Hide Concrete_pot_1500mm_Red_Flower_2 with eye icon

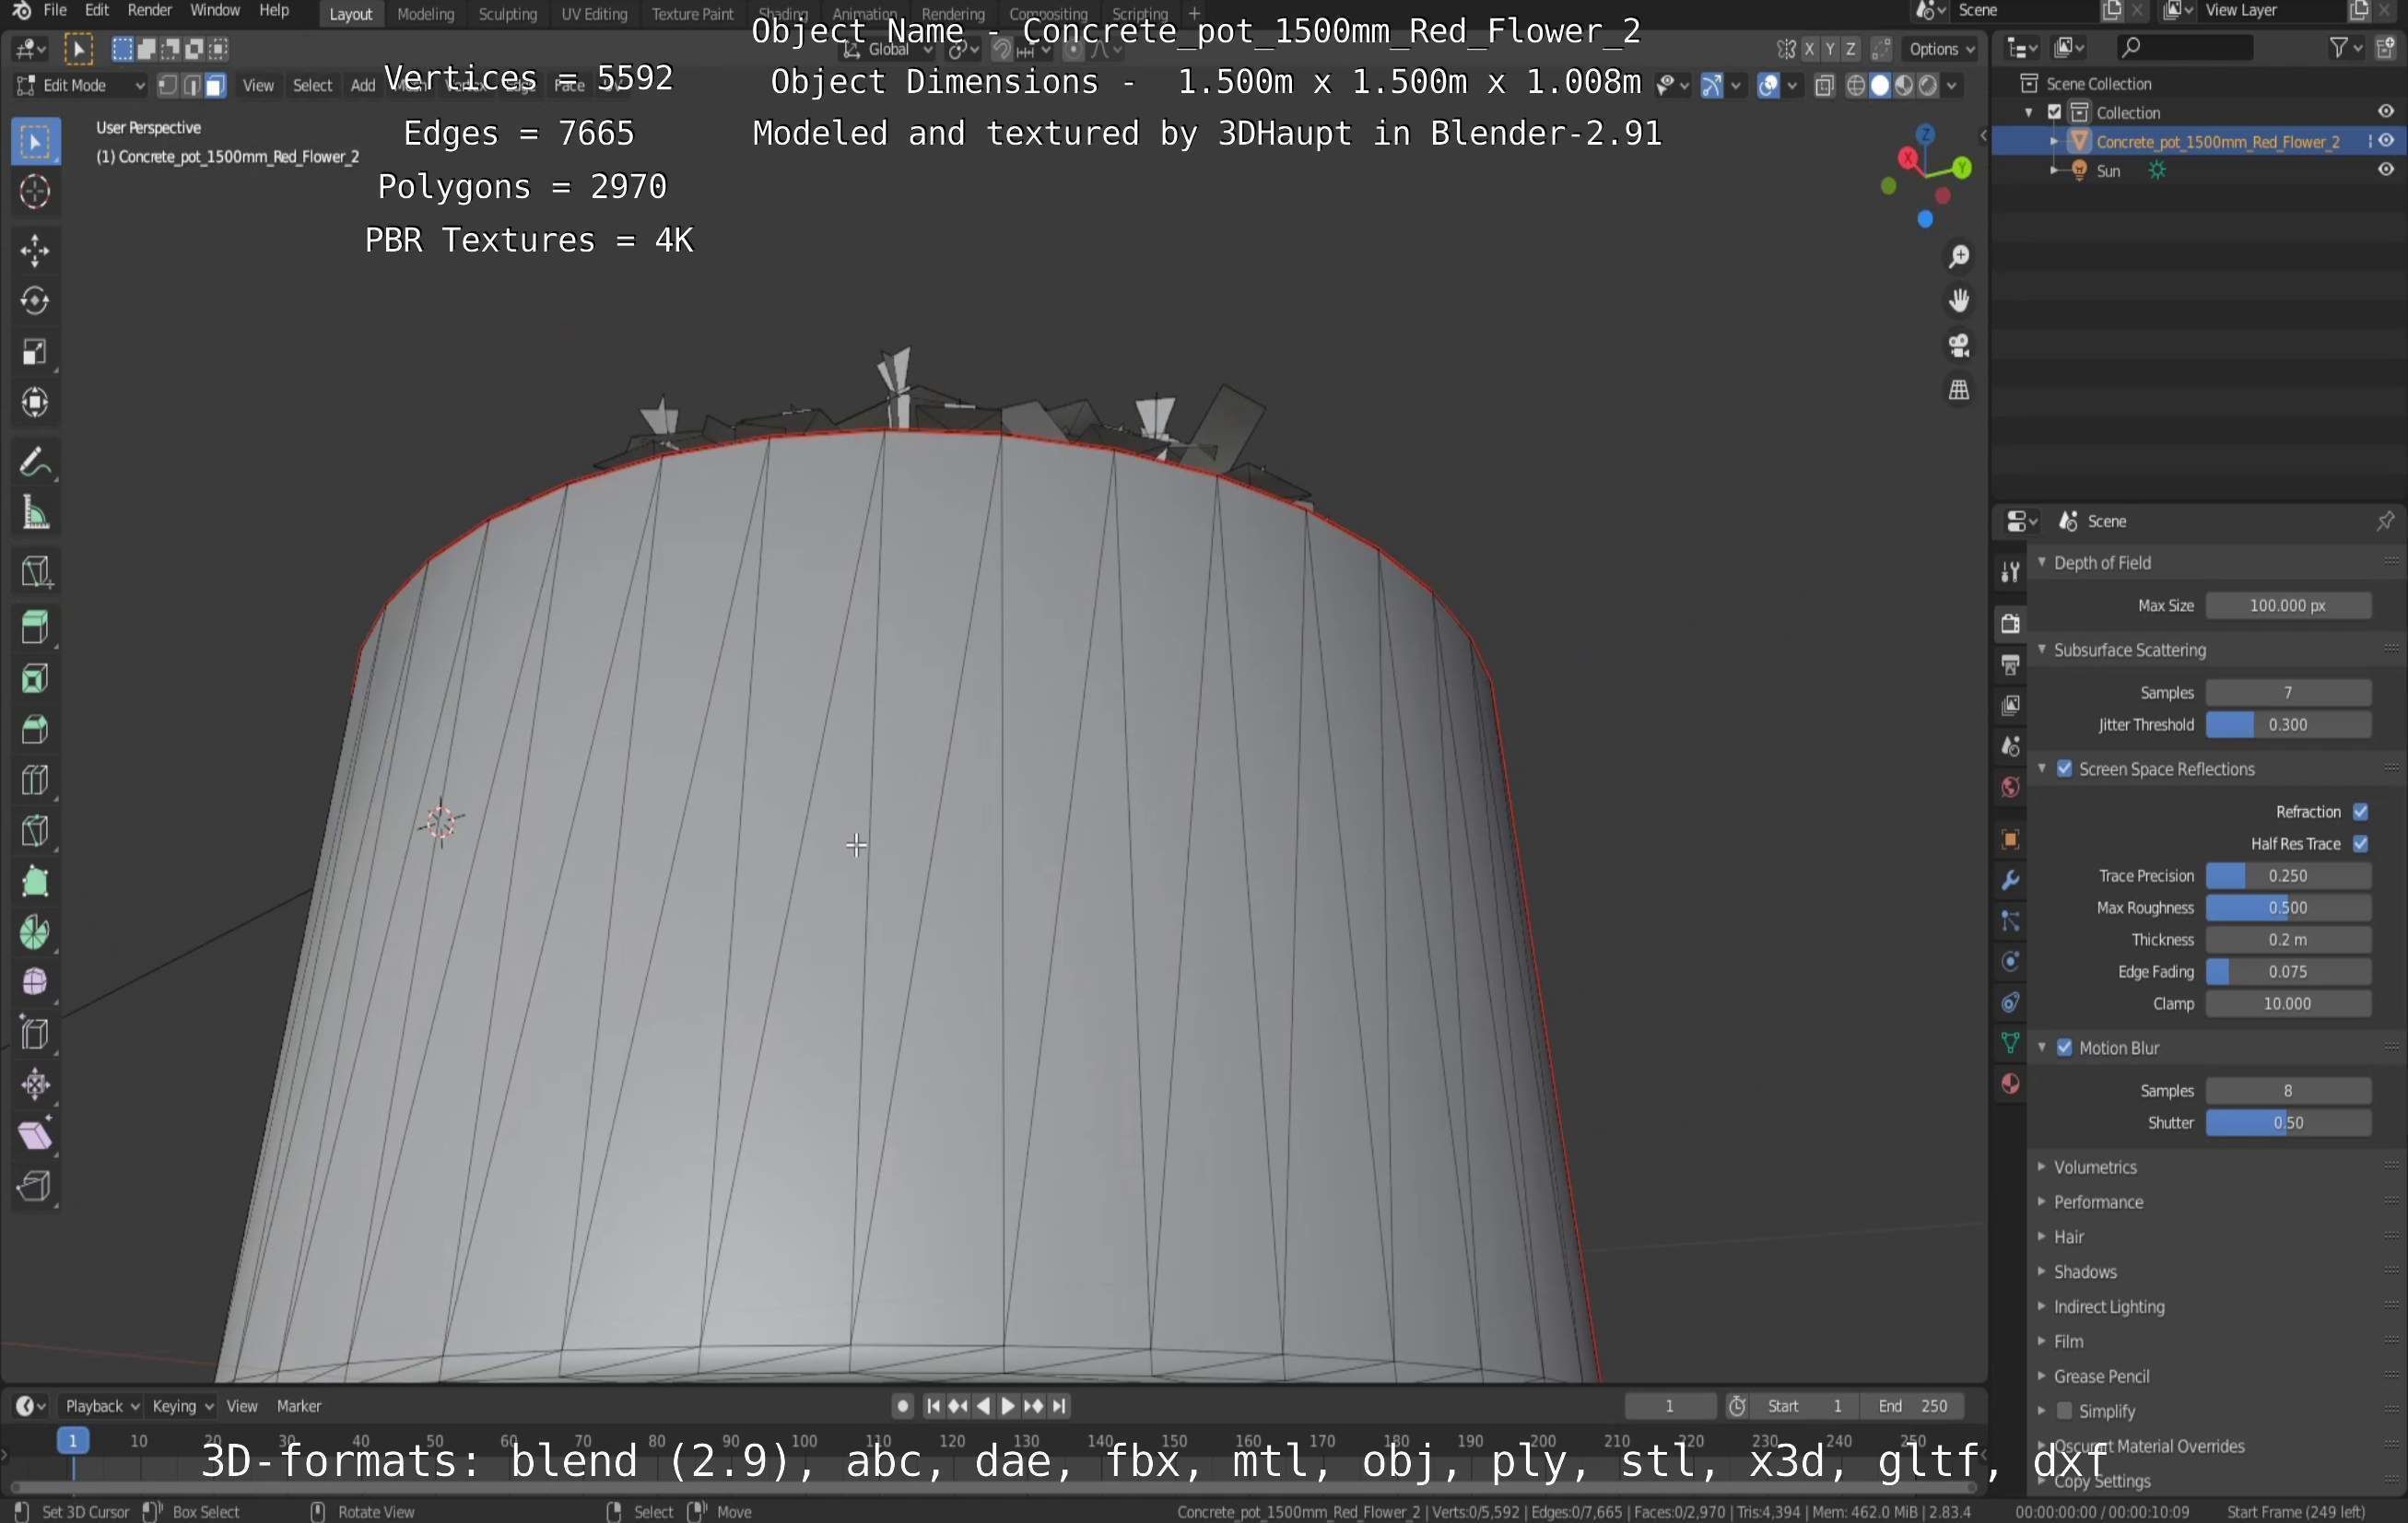2386,141
